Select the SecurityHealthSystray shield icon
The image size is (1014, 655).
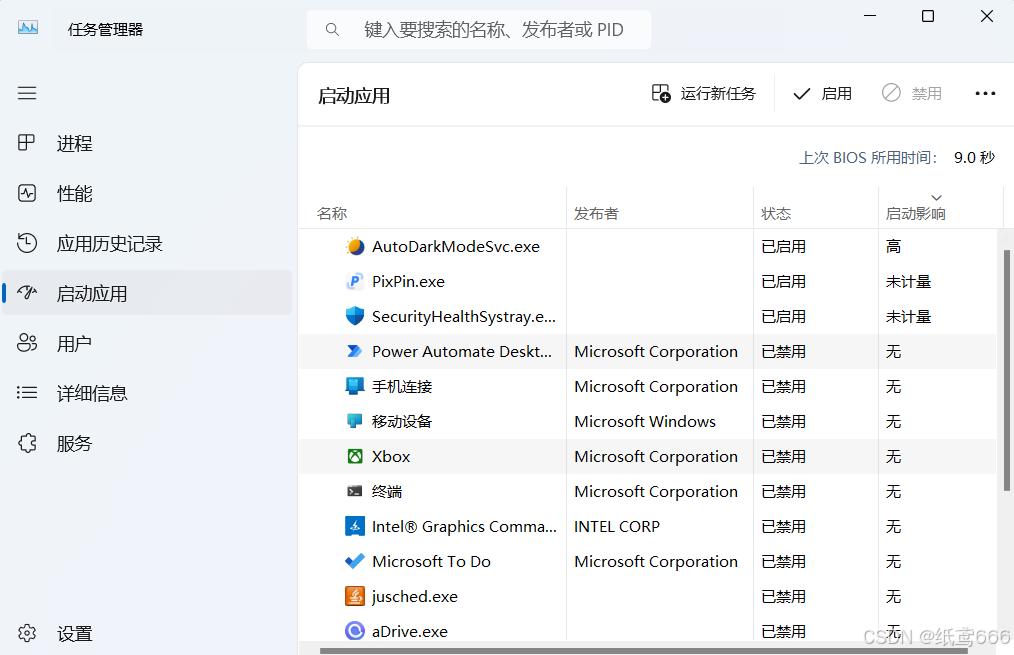pyautogui.click(x=355, y=316)
